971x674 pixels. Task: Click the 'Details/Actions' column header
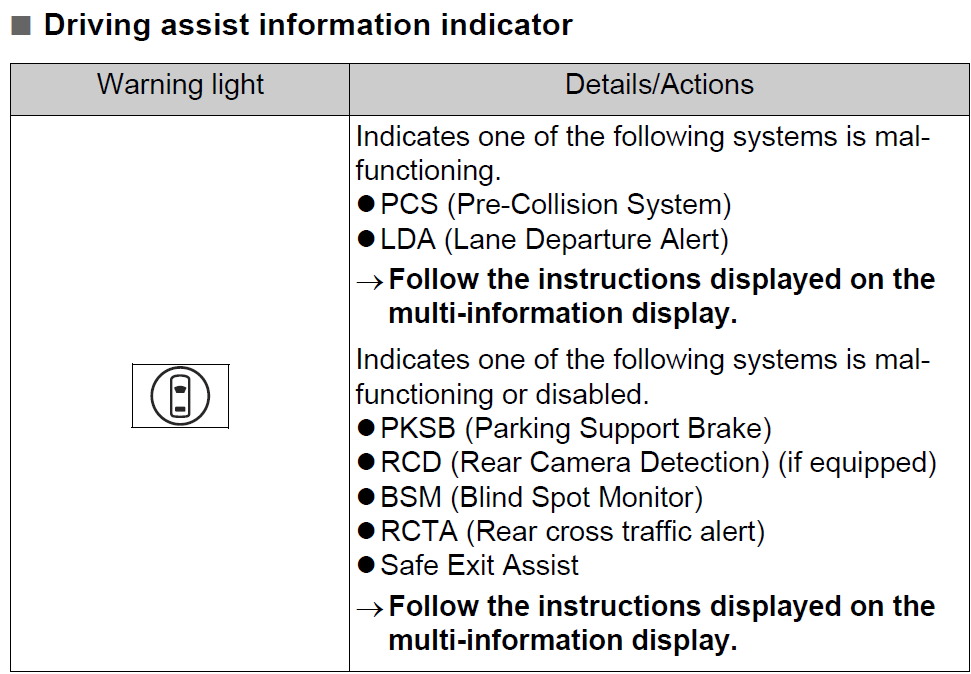(x=660, y=84)
